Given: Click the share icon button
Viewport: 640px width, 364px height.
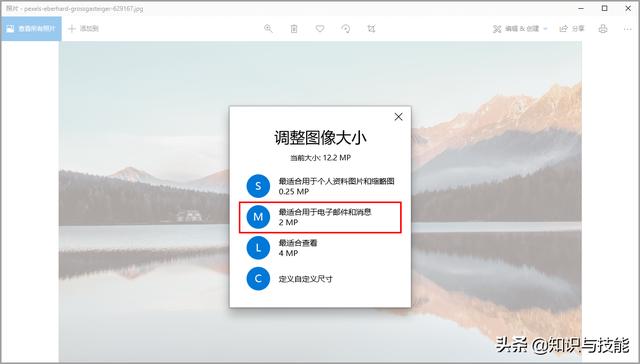Looking at the screenshot, I should click(x=571, y=29).
